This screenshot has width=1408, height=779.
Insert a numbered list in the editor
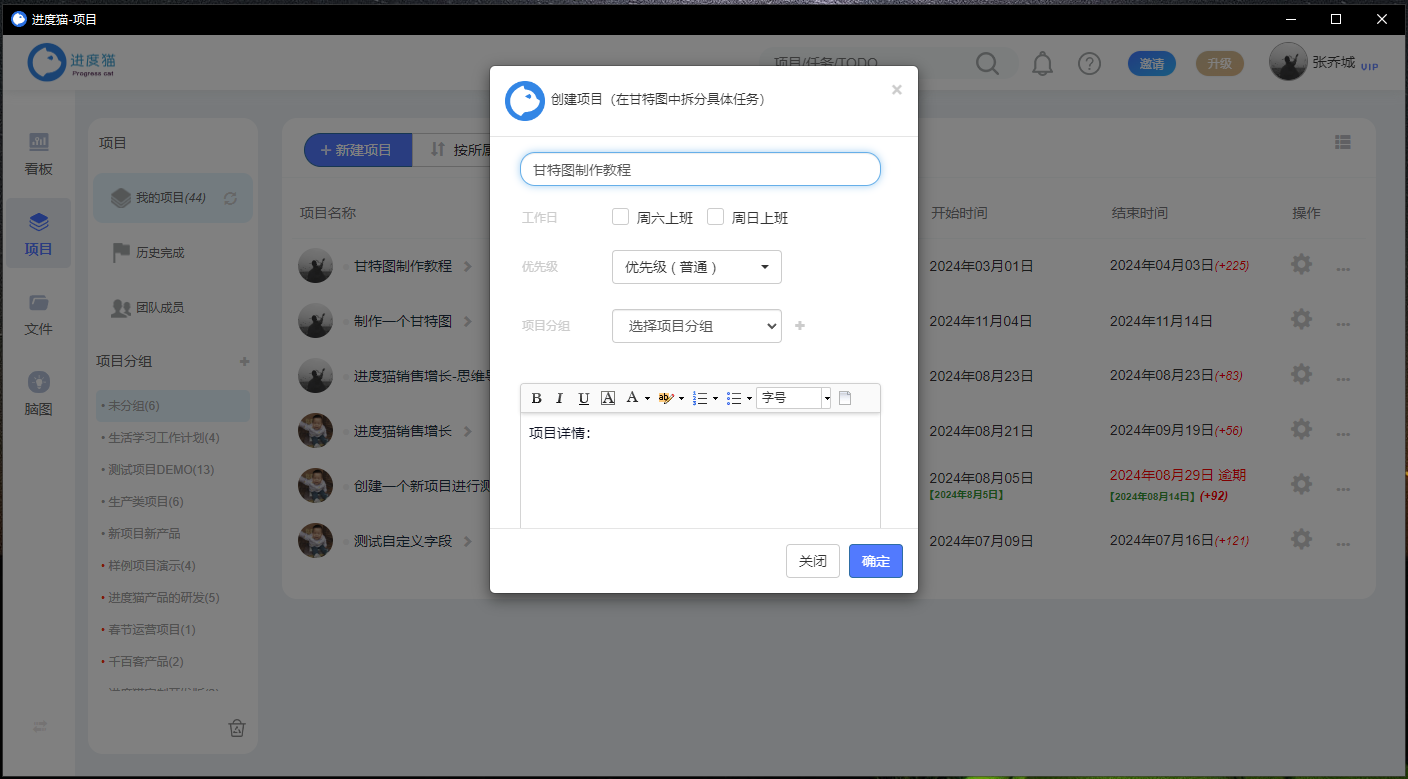(700, 398)
